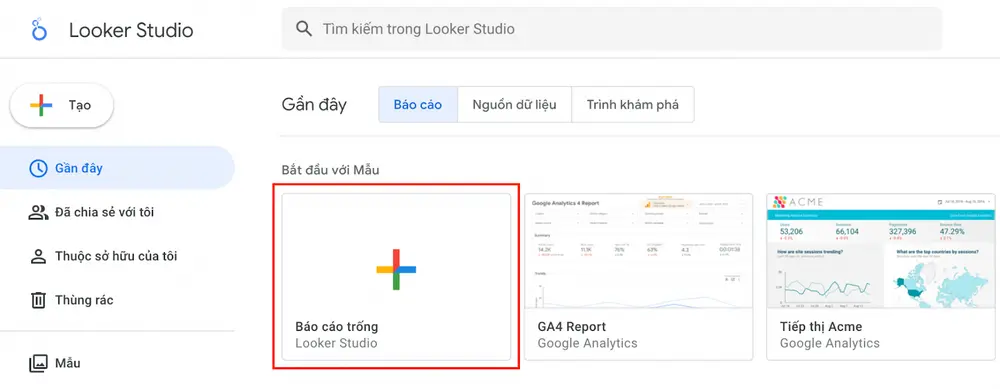The height and width of the screenshot is (389, 1000).
Task: Switch to the Nguồn dữ liệu tab
Action: pos(514,105)
